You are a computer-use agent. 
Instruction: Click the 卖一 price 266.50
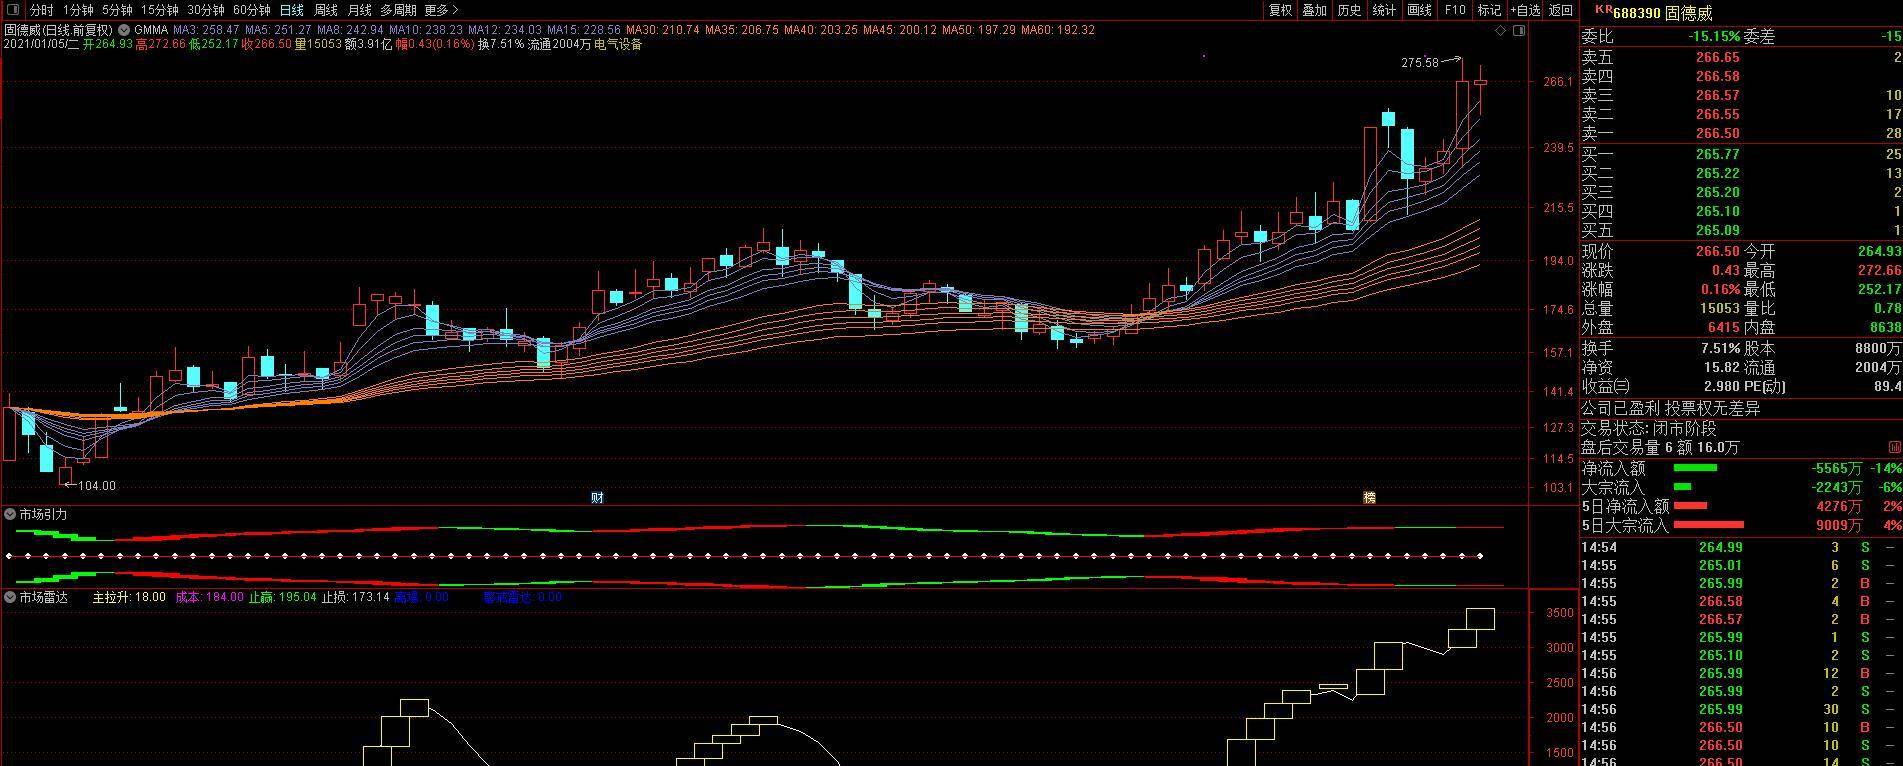click(x=1717, y=133)
